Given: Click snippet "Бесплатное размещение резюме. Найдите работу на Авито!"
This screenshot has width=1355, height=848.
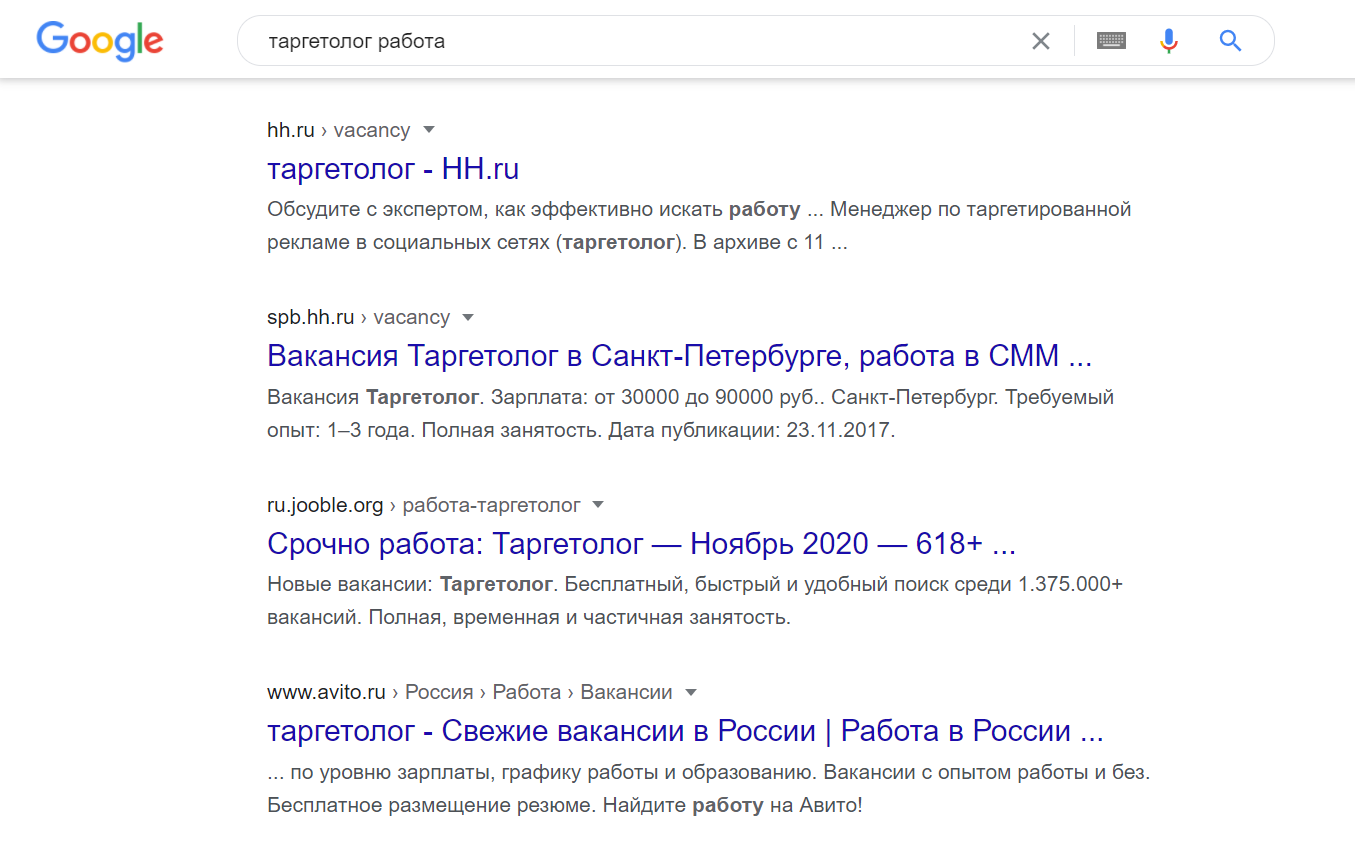Looking at the screenshot, I should point(565,804).
